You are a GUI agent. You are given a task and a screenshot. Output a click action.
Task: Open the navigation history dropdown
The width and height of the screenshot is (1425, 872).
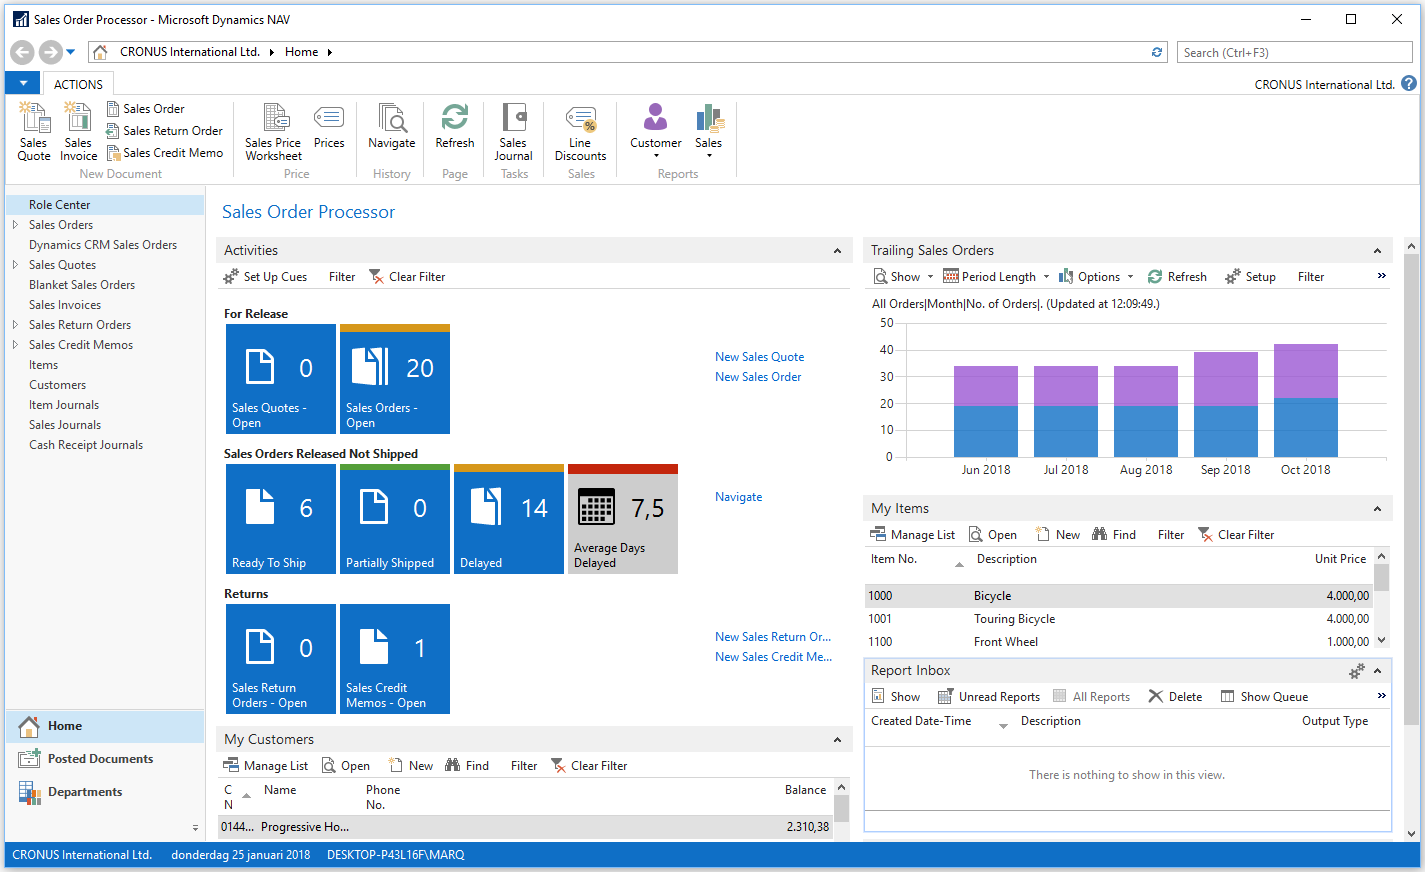click(71, 52)
